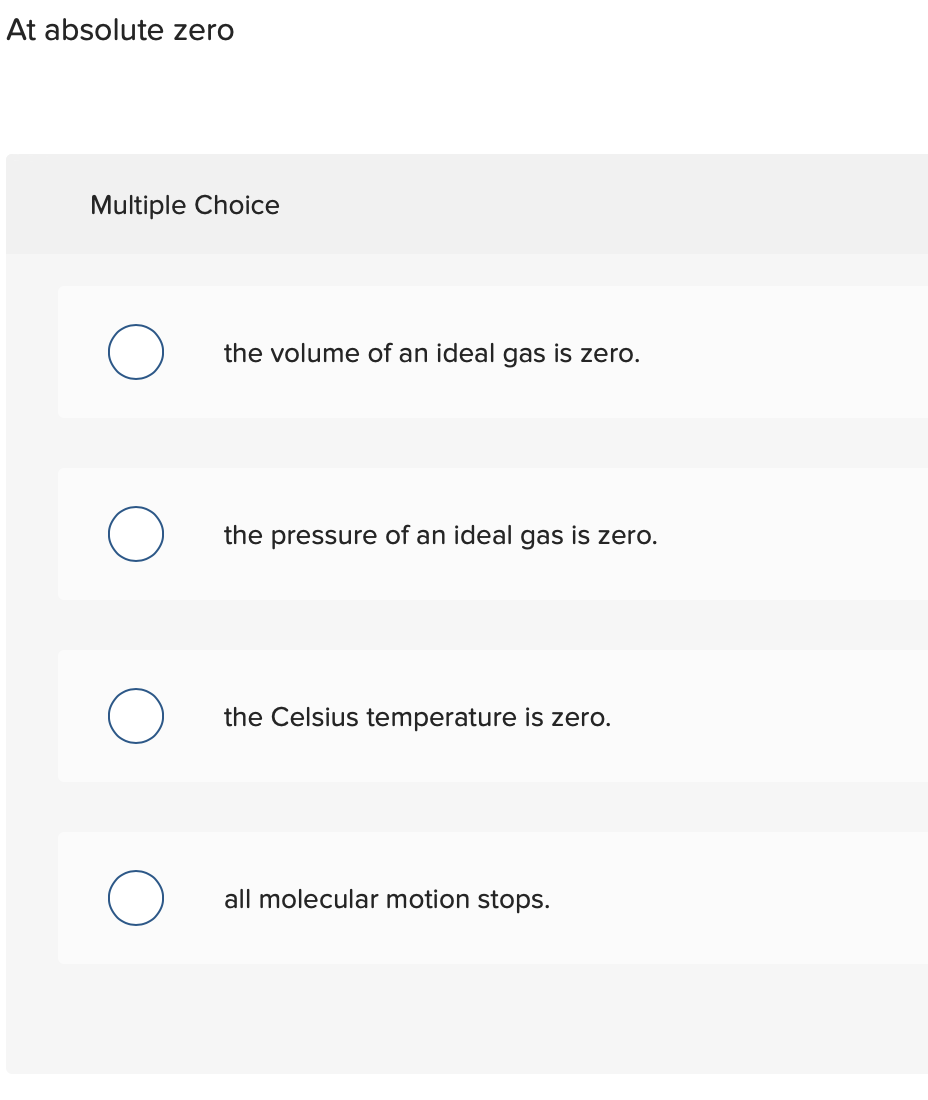928x1100 pixels.
Task: Select the fourth answer option card
Action: tap(450, 898)
